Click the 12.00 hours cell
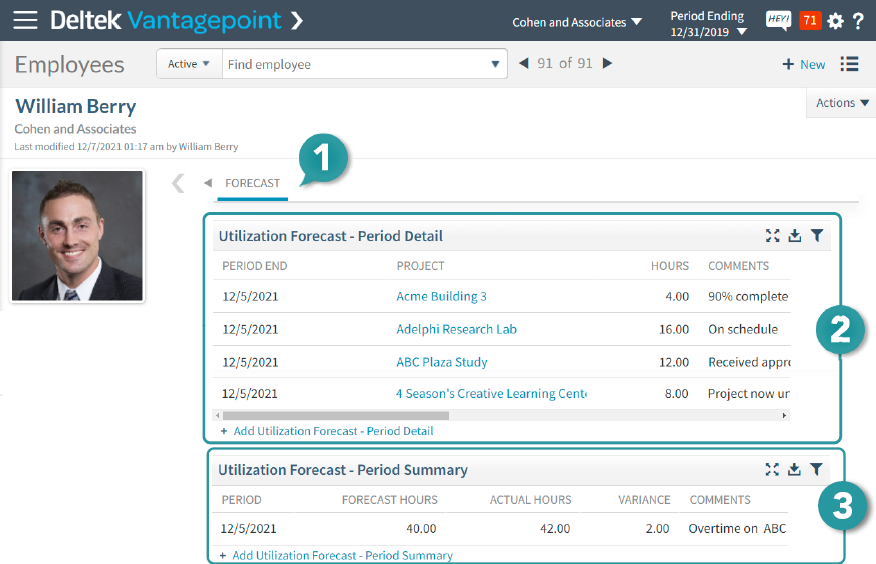This screenshot has height=564, width=876. (x=674, y=362)
